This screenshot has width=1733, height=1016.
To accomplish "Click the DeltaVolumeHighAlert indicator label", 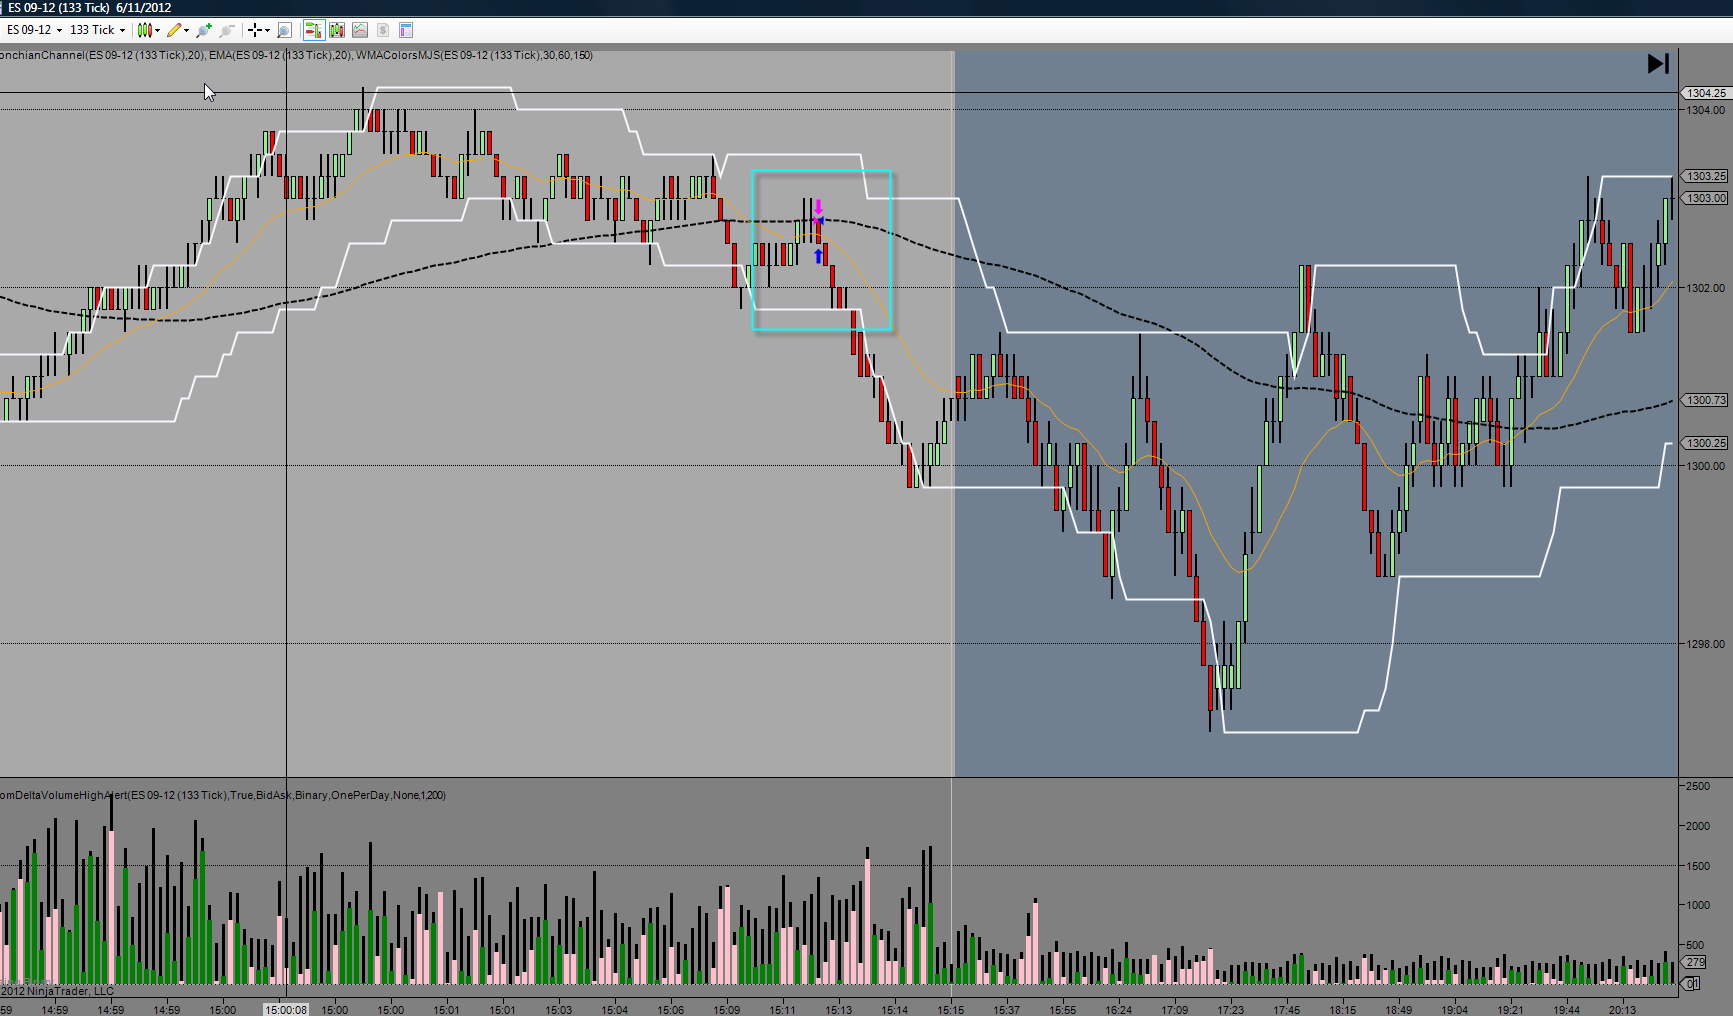I will pos(223,795).
